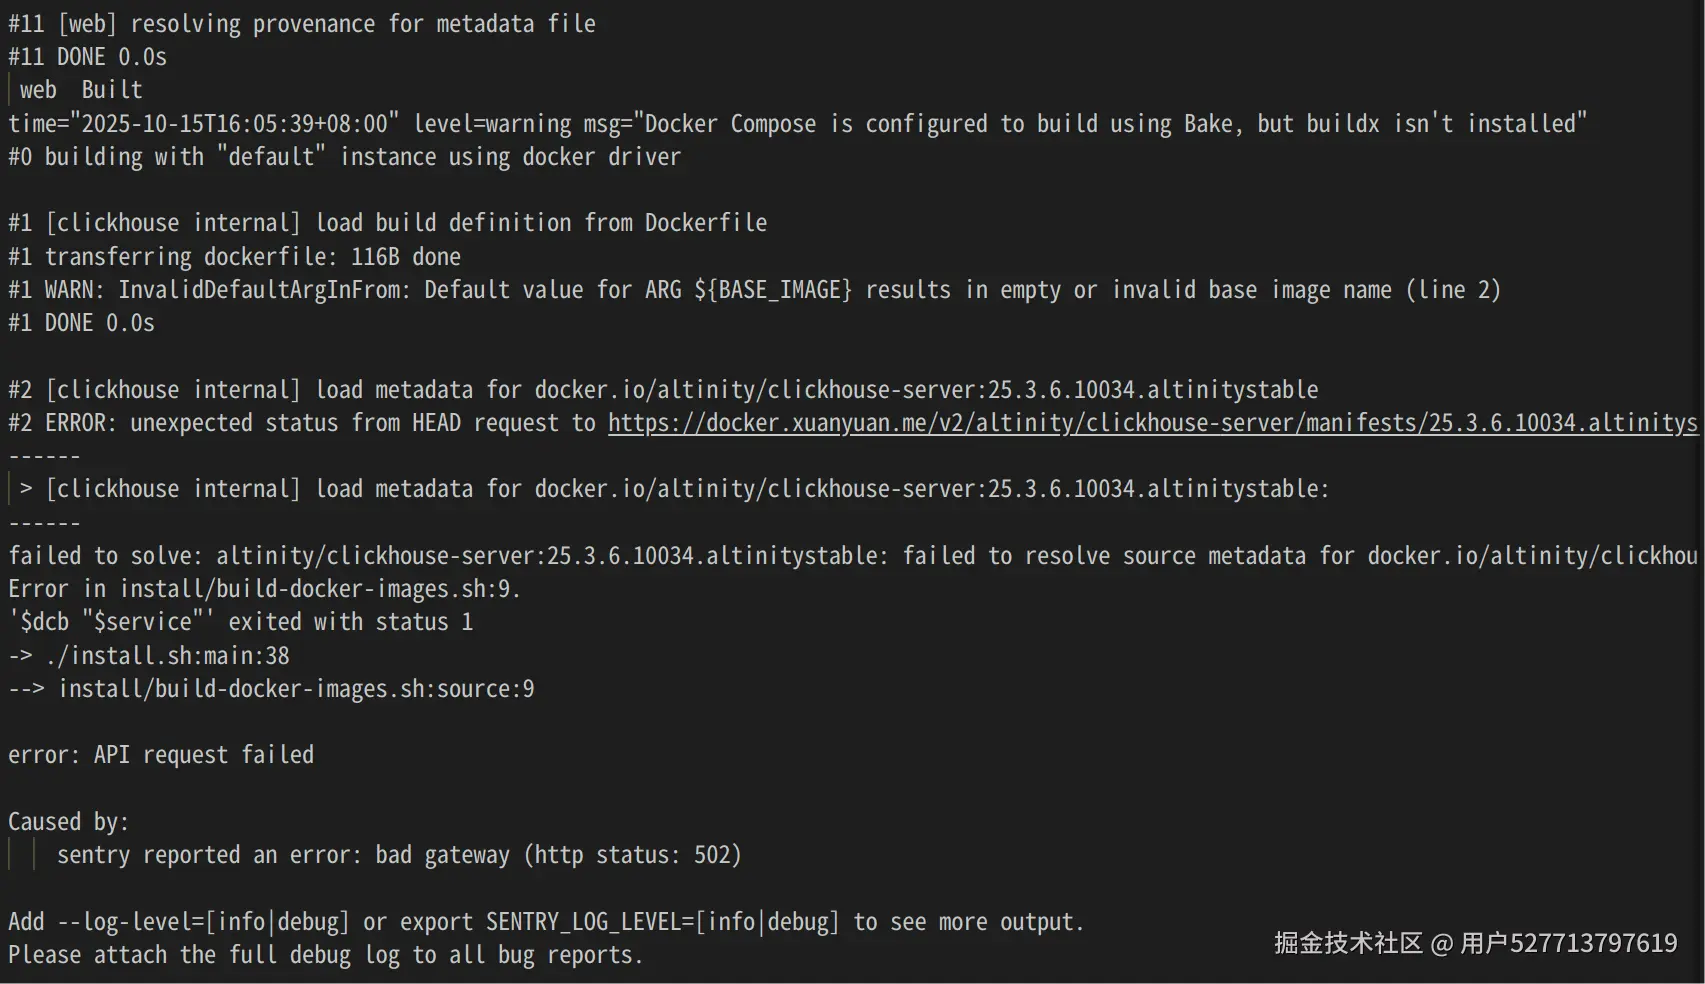Click "install/build-docker-images.sh:source:9" trace entry
The width and height of the screenshot is (1705, 984).
296,689
